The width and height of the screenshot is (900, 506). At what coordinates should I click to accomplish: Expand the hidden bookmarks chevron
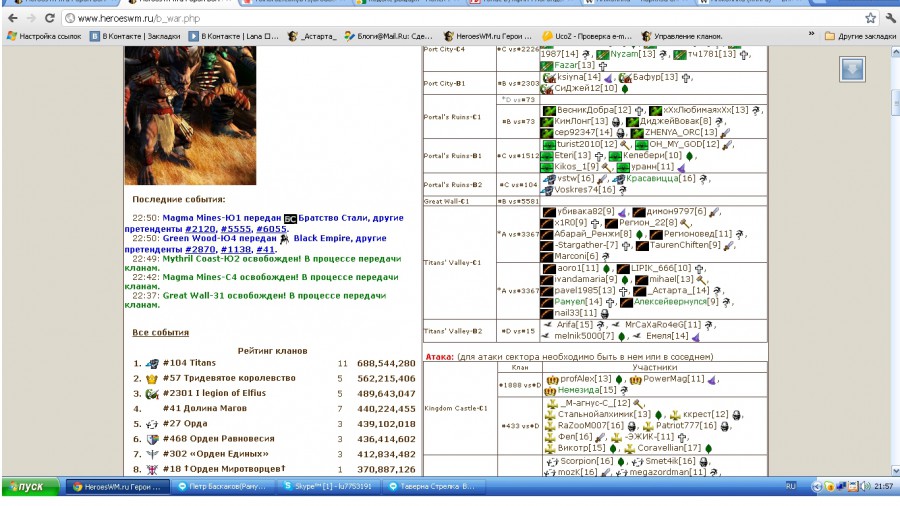click(811, 34)
